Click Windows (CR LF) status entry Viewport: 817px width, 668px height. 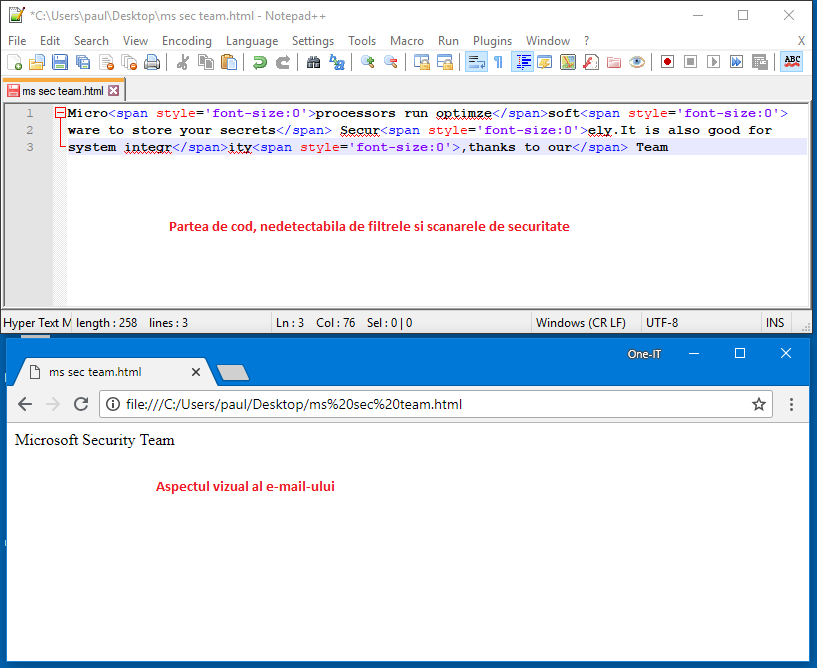point(580,323)
